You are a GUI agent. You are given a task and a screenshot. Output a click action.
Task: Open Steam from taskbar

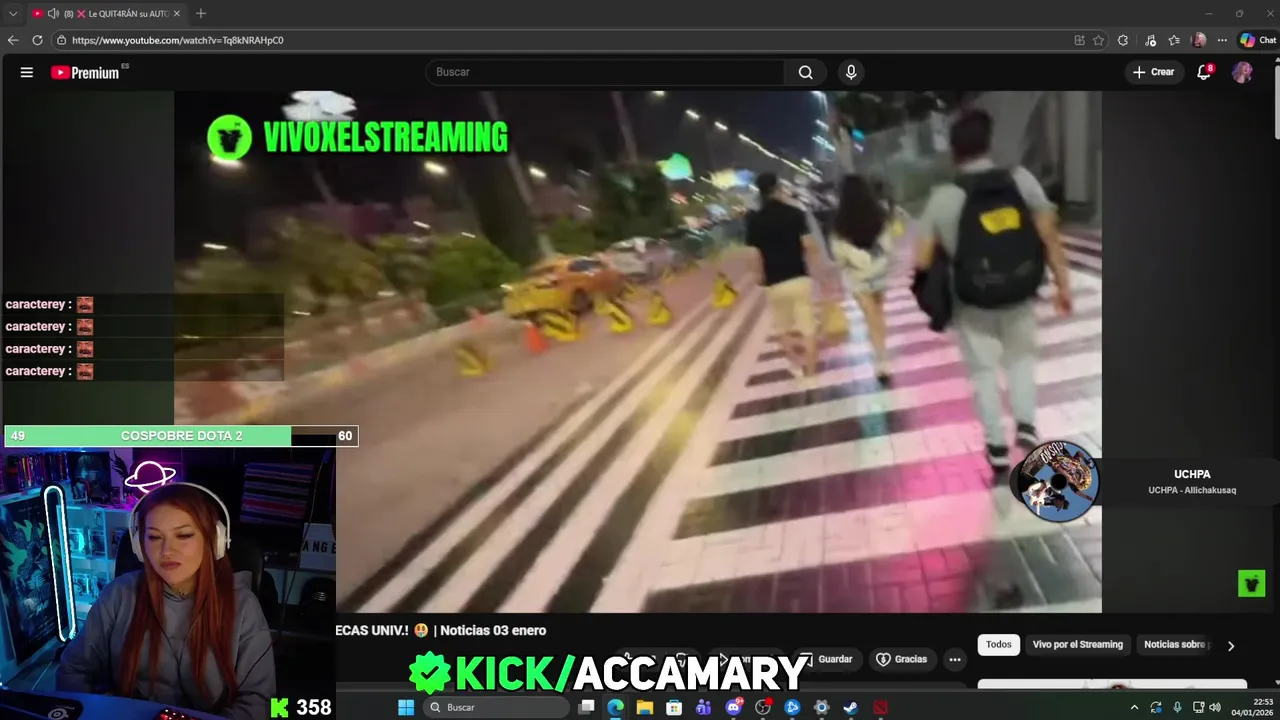(851, 707)
